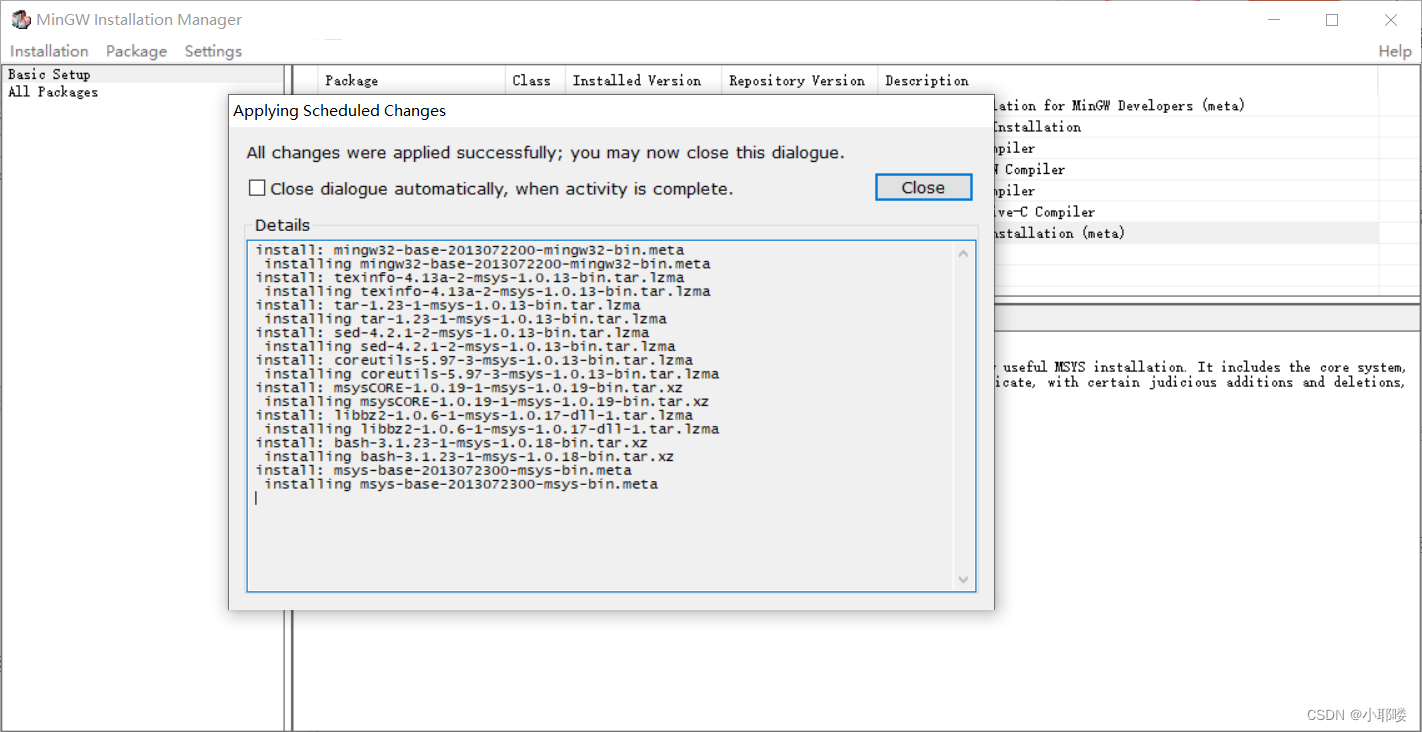
Task: Click the log line 'install: sed-4.2.1-2-msys-1.0.13-bin.tar.lzma'
Action: point(452,333)
